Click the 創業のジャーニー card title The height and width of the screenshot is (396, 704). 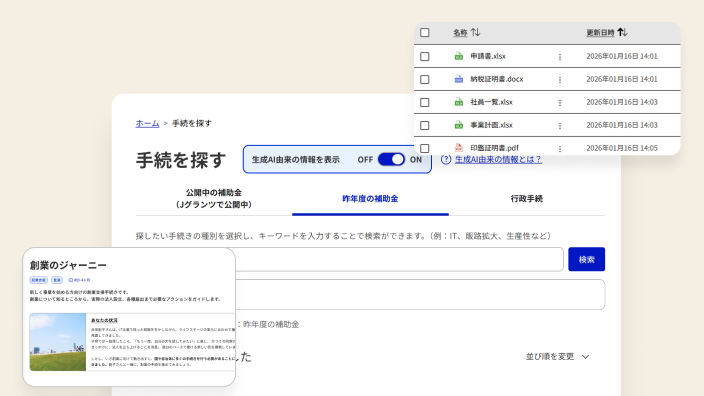(x=68, y=265)
